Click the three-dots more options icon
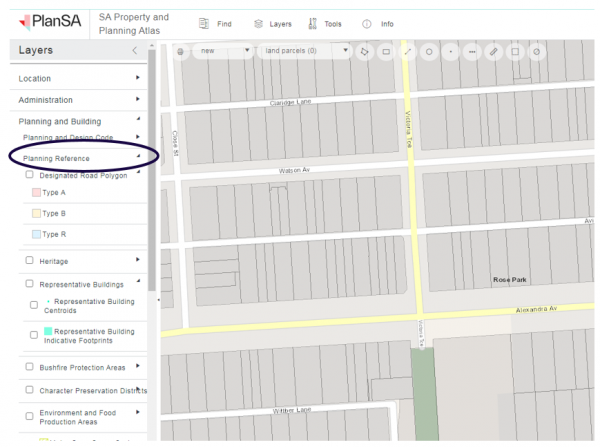600x447 pixels. point(472,51)
